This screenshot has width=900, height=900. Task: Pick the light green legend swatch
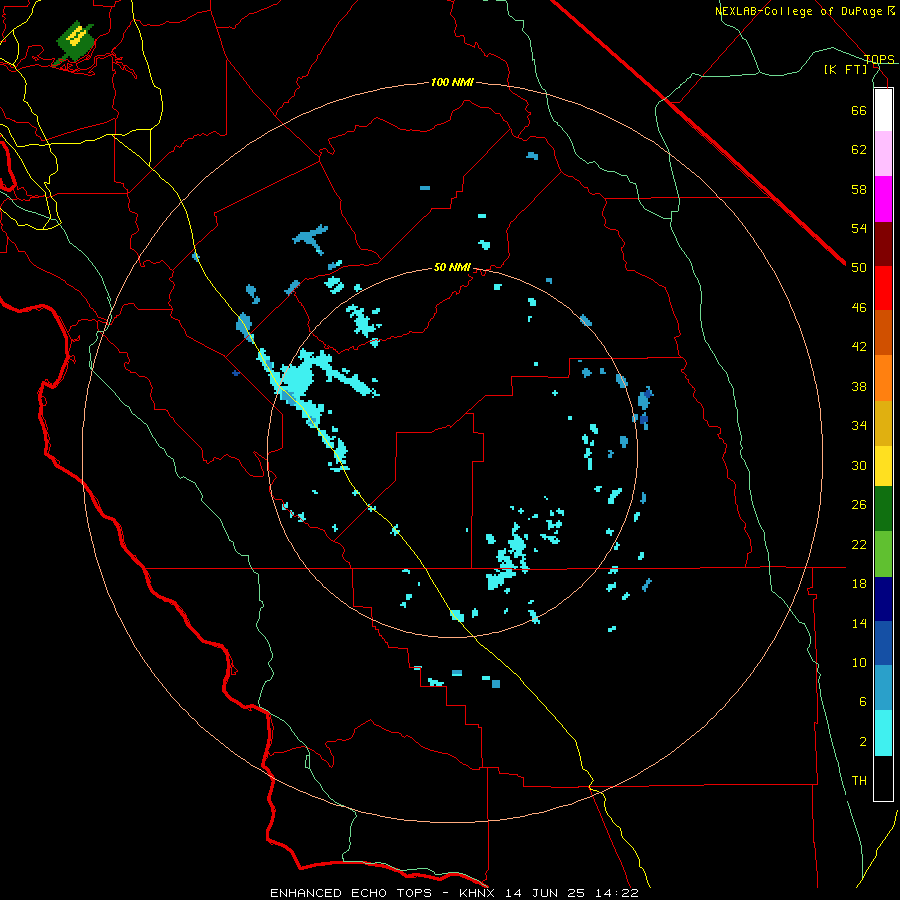(883, 554)
